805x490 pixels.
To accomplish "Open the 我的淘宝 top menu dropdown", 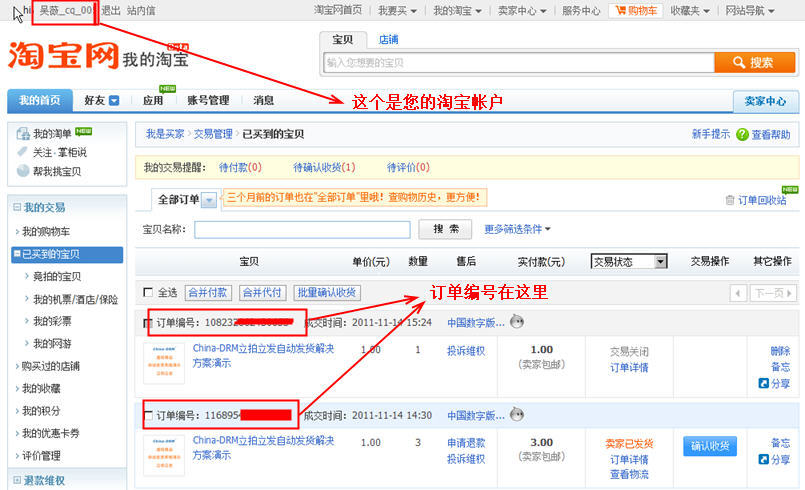I will click(x=457, y=10).
